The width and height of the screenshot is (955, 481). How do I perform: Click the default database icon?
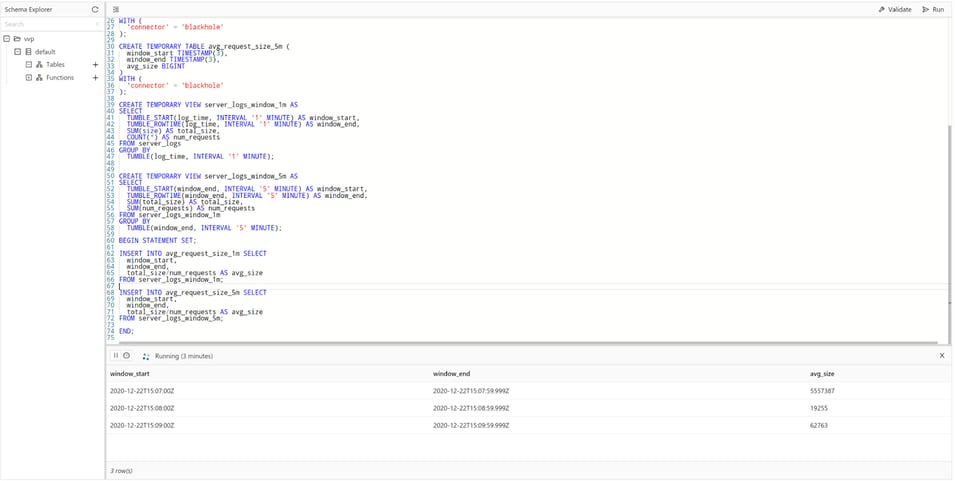(x=28, y=52)
